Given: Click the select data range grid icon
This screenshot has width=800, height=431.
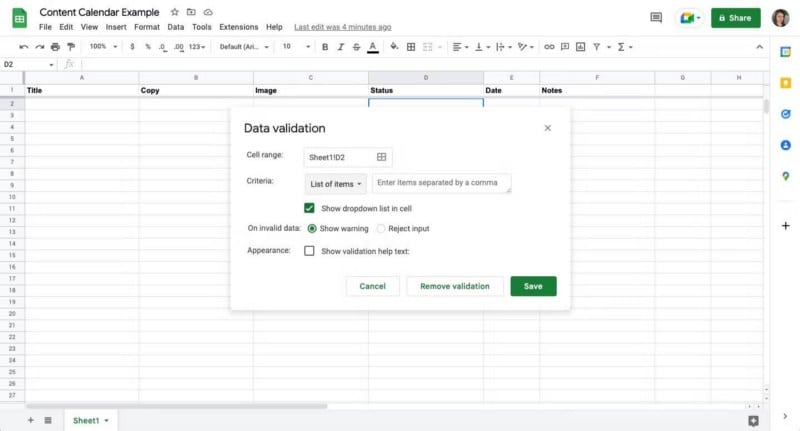Looking at the screenshot, I should tap(381, 157).
